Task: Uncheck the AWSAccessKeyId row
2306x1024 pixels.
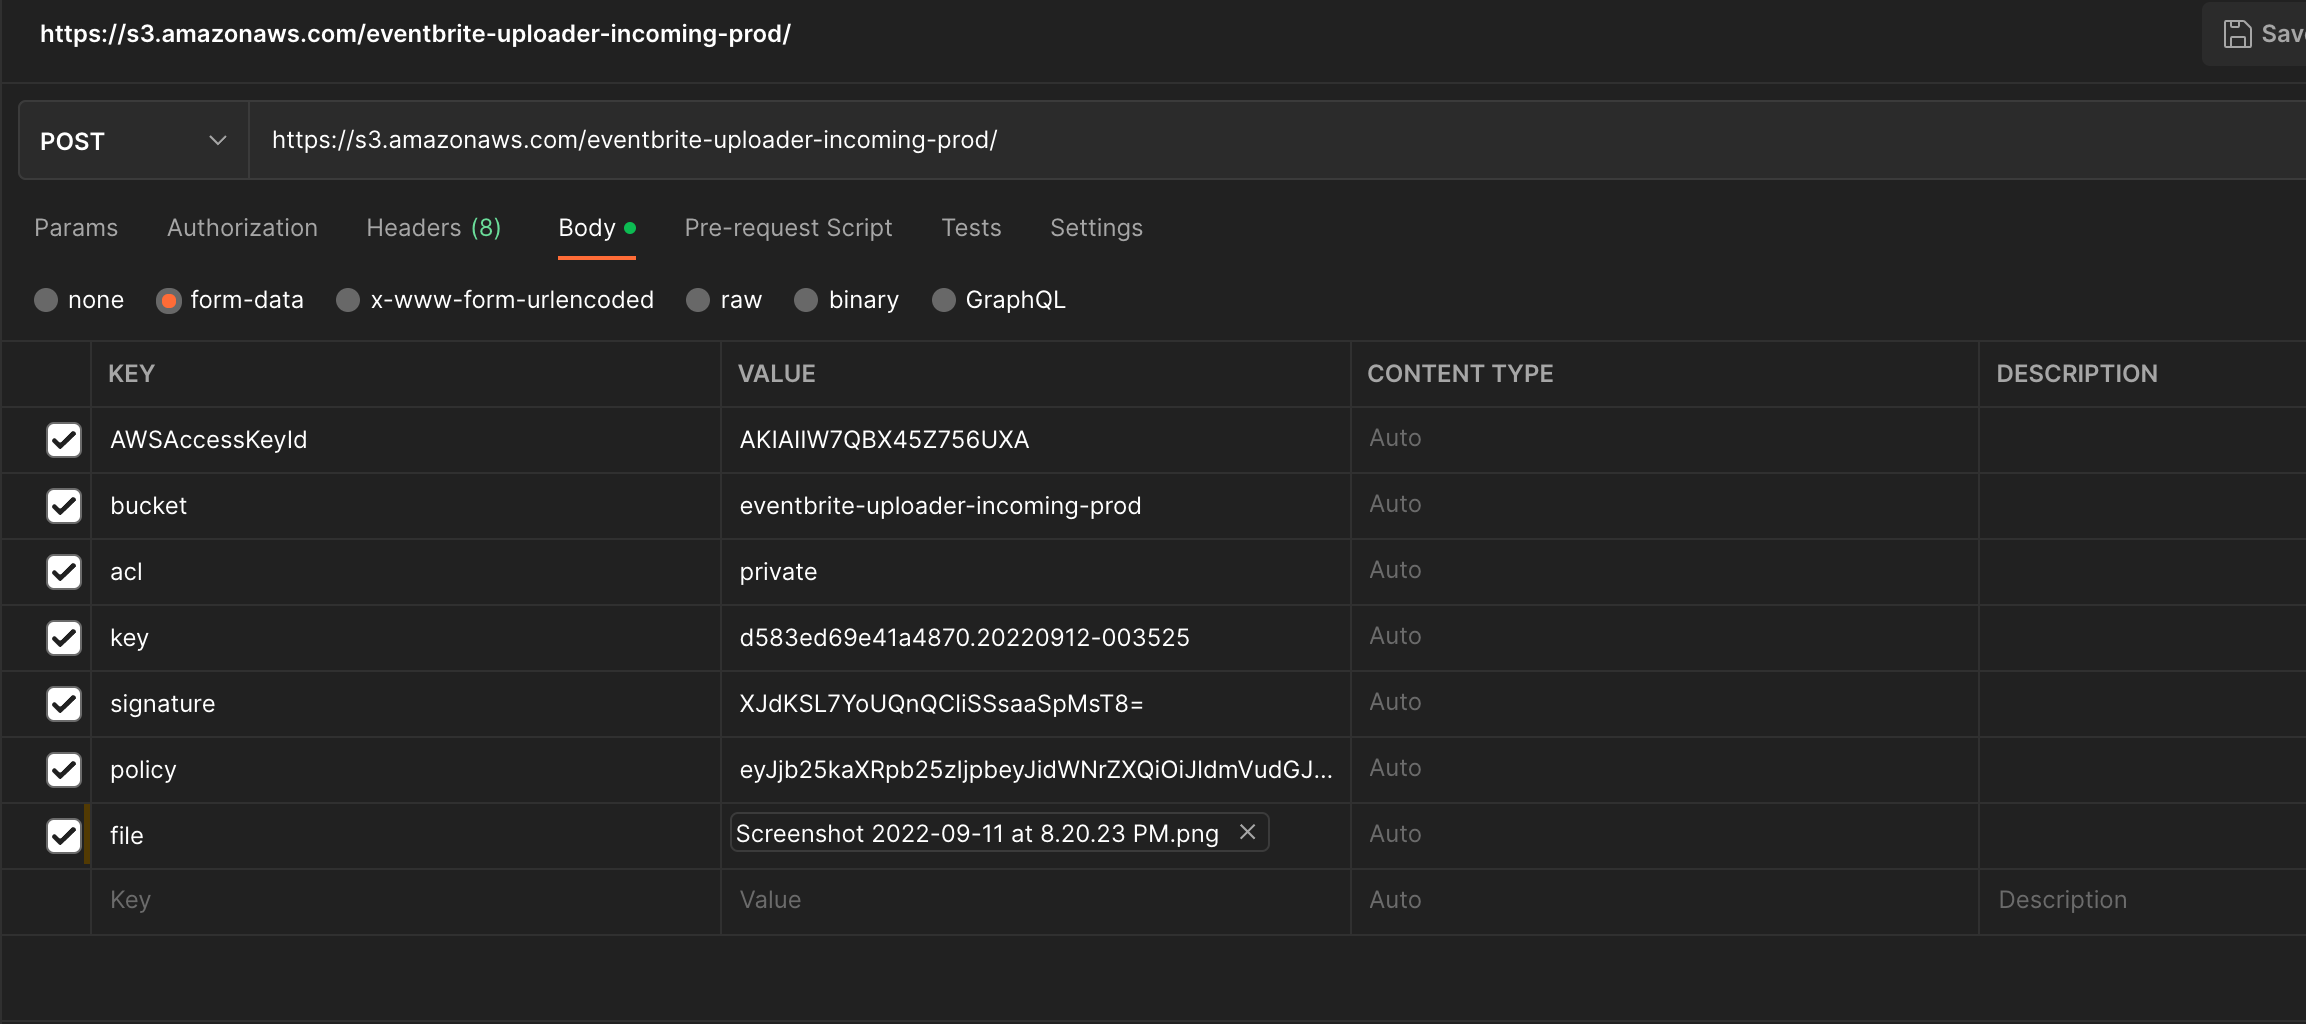Action: coord(64,439)
